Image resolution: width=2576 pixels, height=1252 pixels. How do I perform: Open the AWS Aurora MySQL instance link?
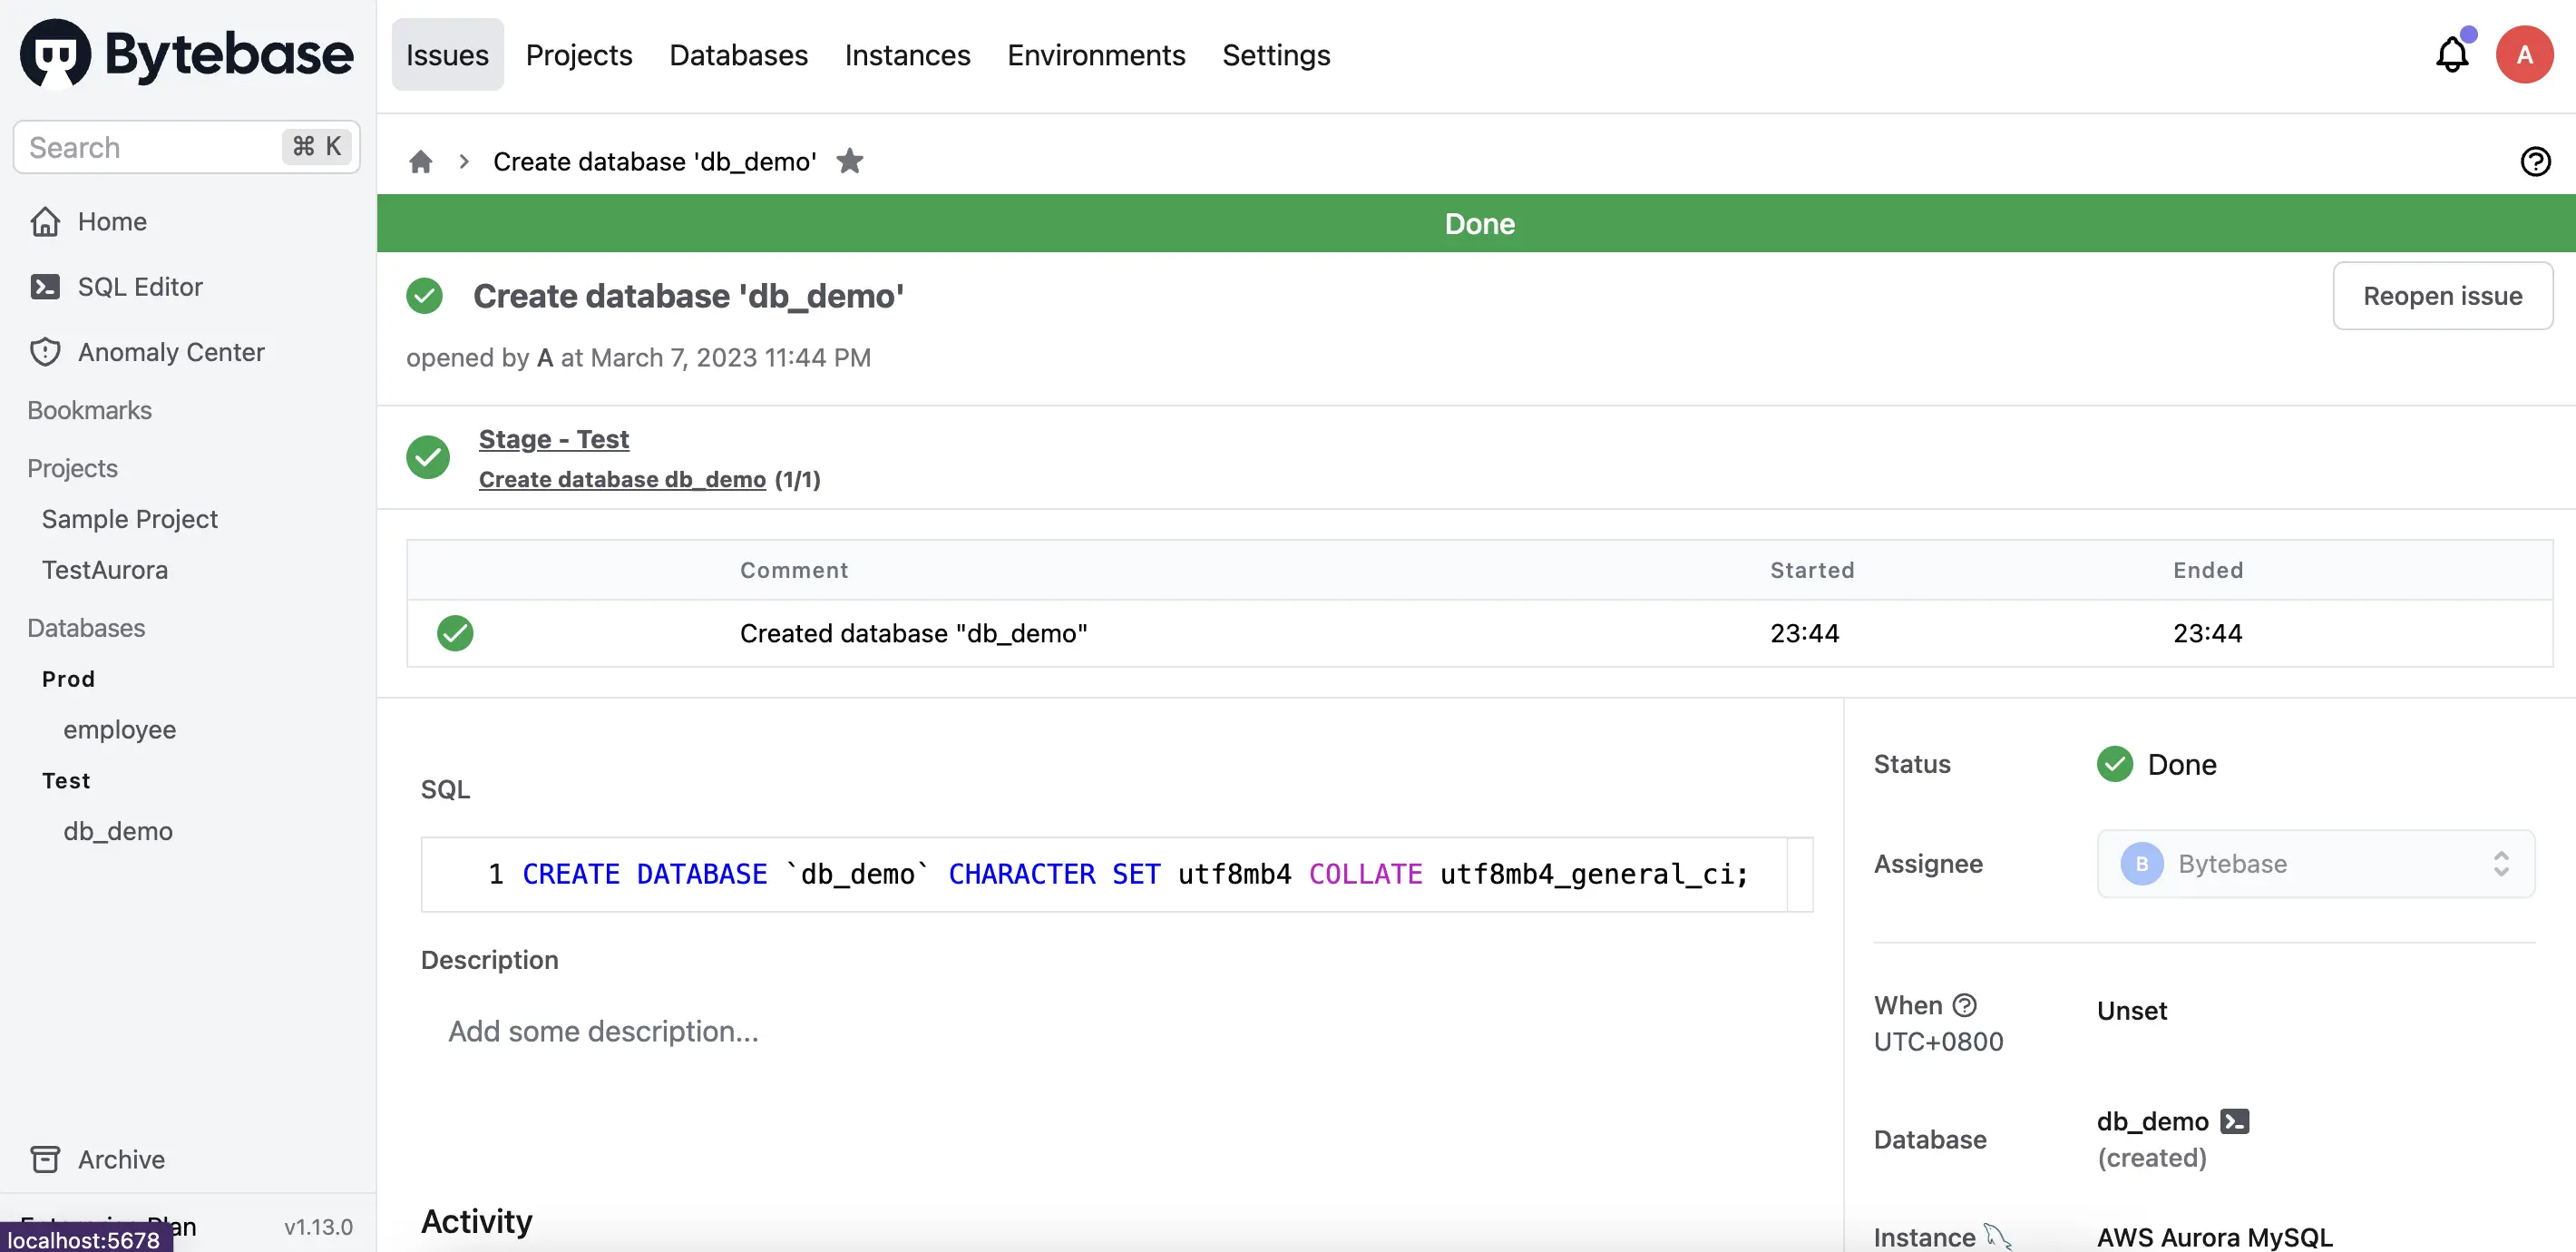coord(2214,1237)
